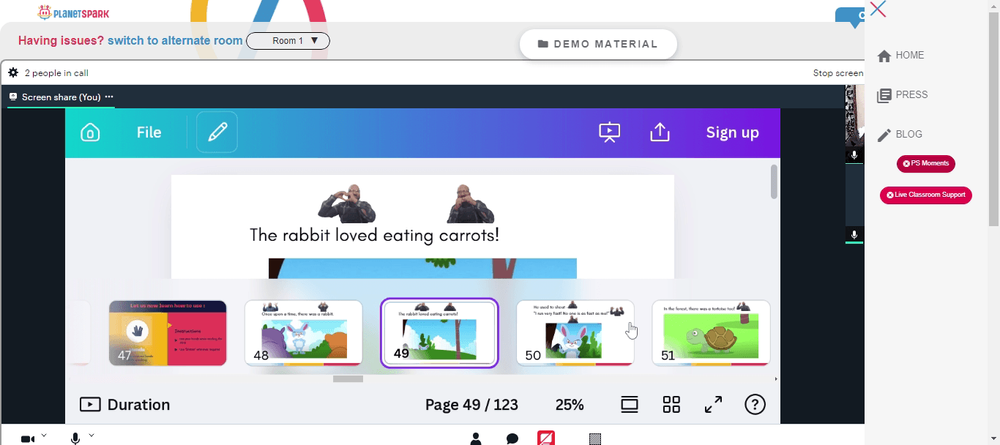Open the people participants icon
Screen dimensions: 1000x445
(x=476, y=439)
